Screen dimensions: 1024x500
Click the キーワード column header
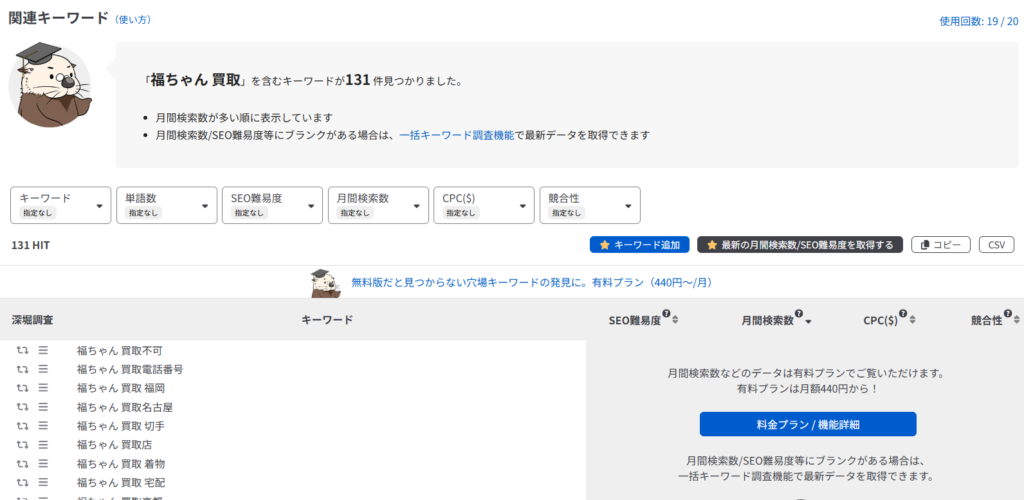click(x=327, y=320)
